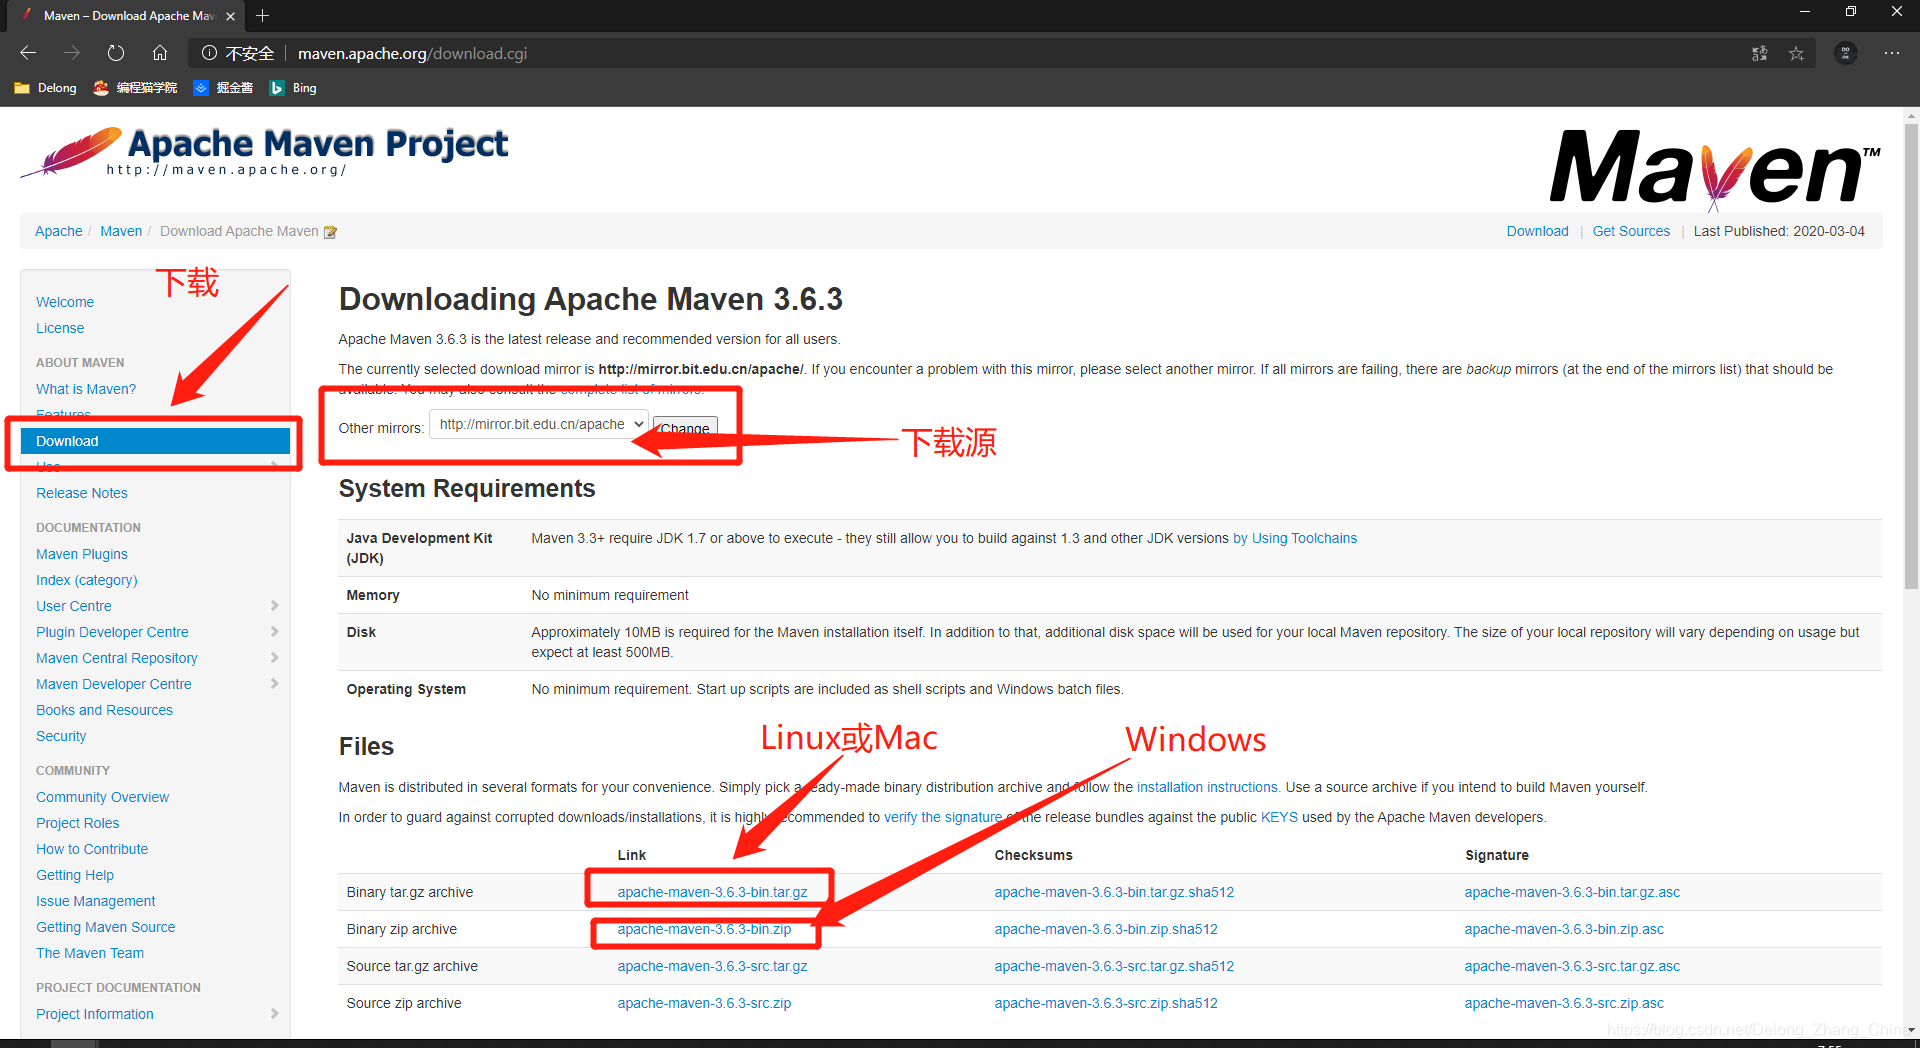1920x1048 pixels.
Task: Open a new browser tab
Action: pos(262,16)
